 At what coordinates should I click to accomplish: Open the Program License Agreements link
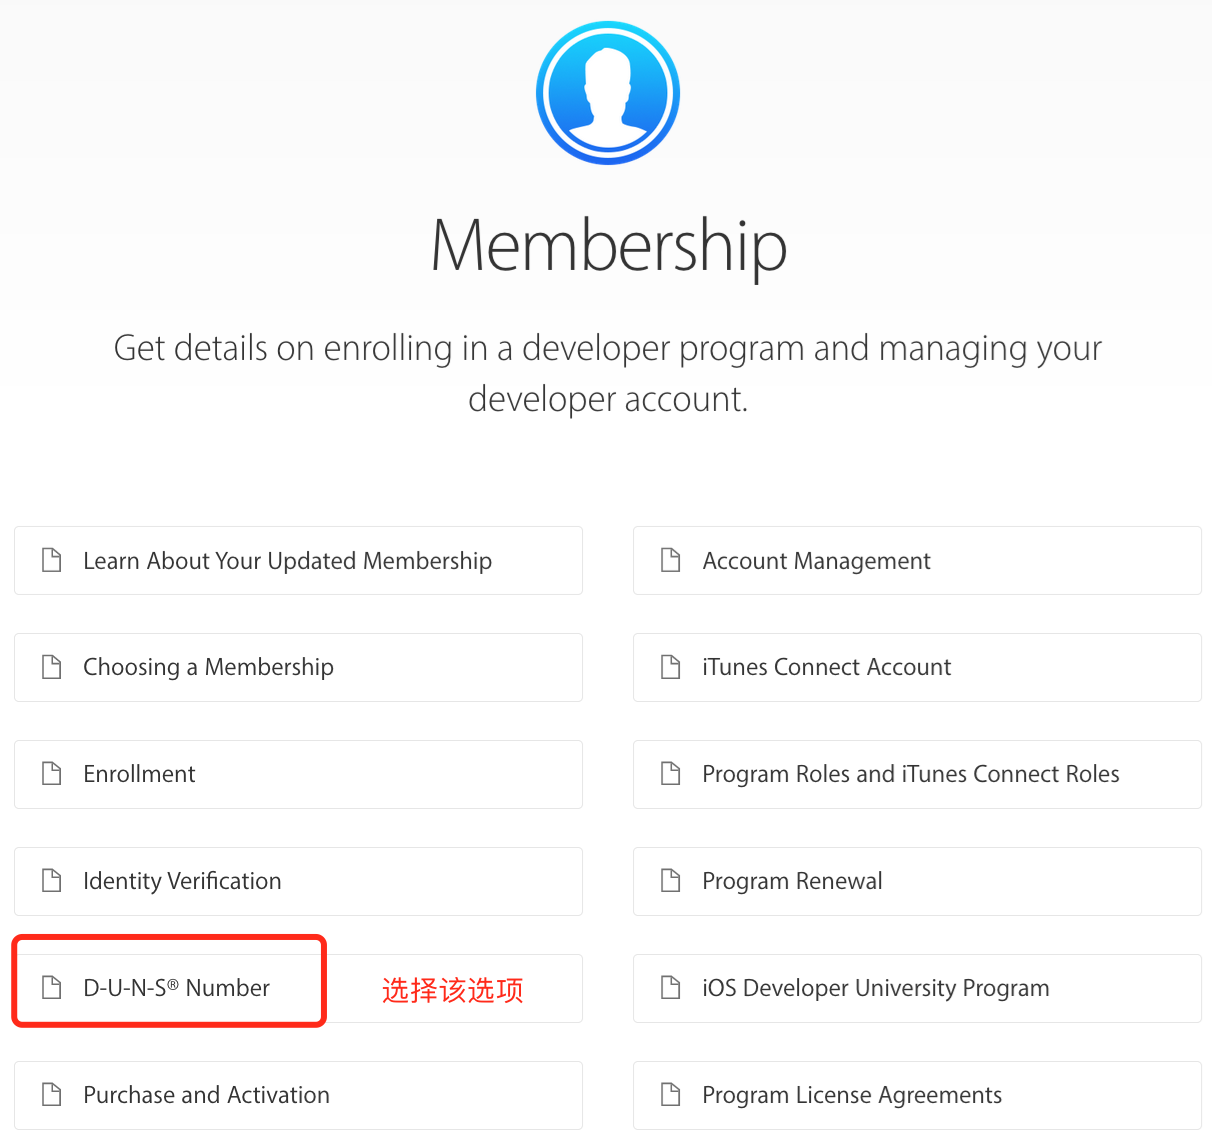(851, 1095)
